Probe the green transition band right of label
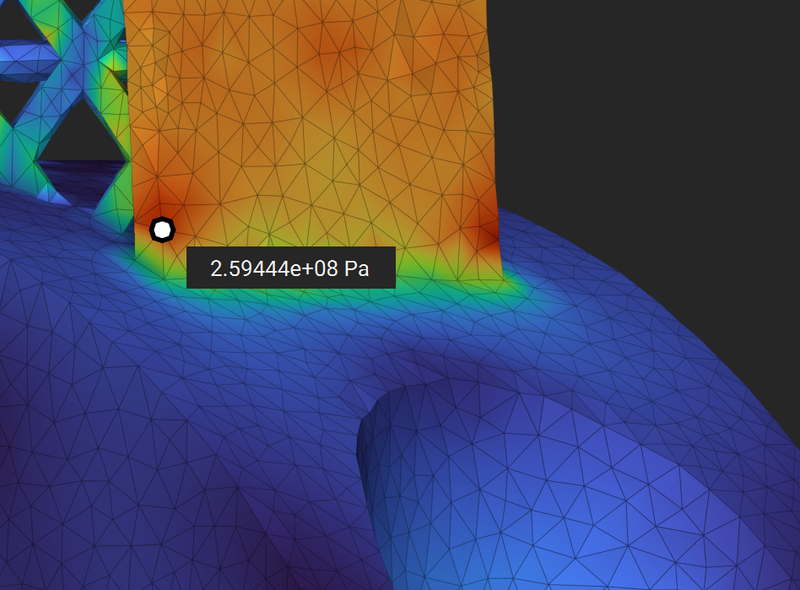800x590 pixels. click(x=440, y=275)
